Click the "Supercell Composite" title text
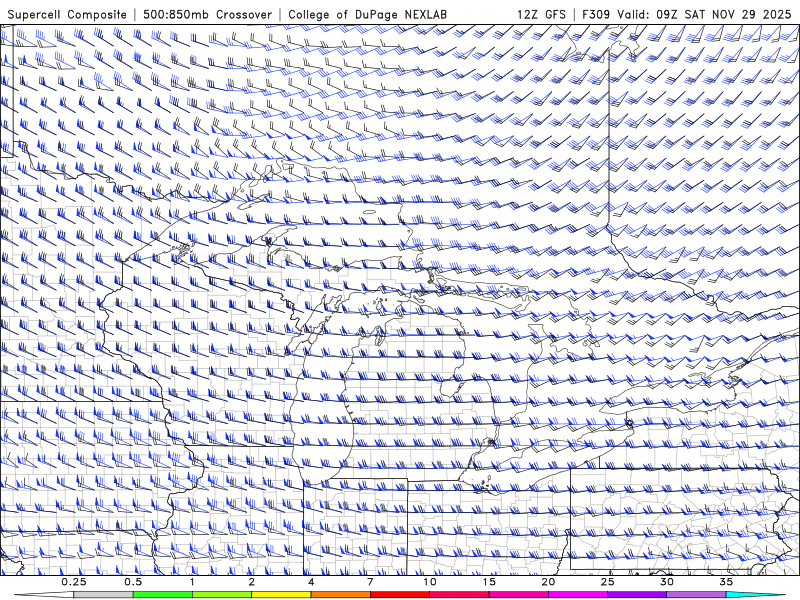The image size is (800, 600). click(x=67, y=14)
